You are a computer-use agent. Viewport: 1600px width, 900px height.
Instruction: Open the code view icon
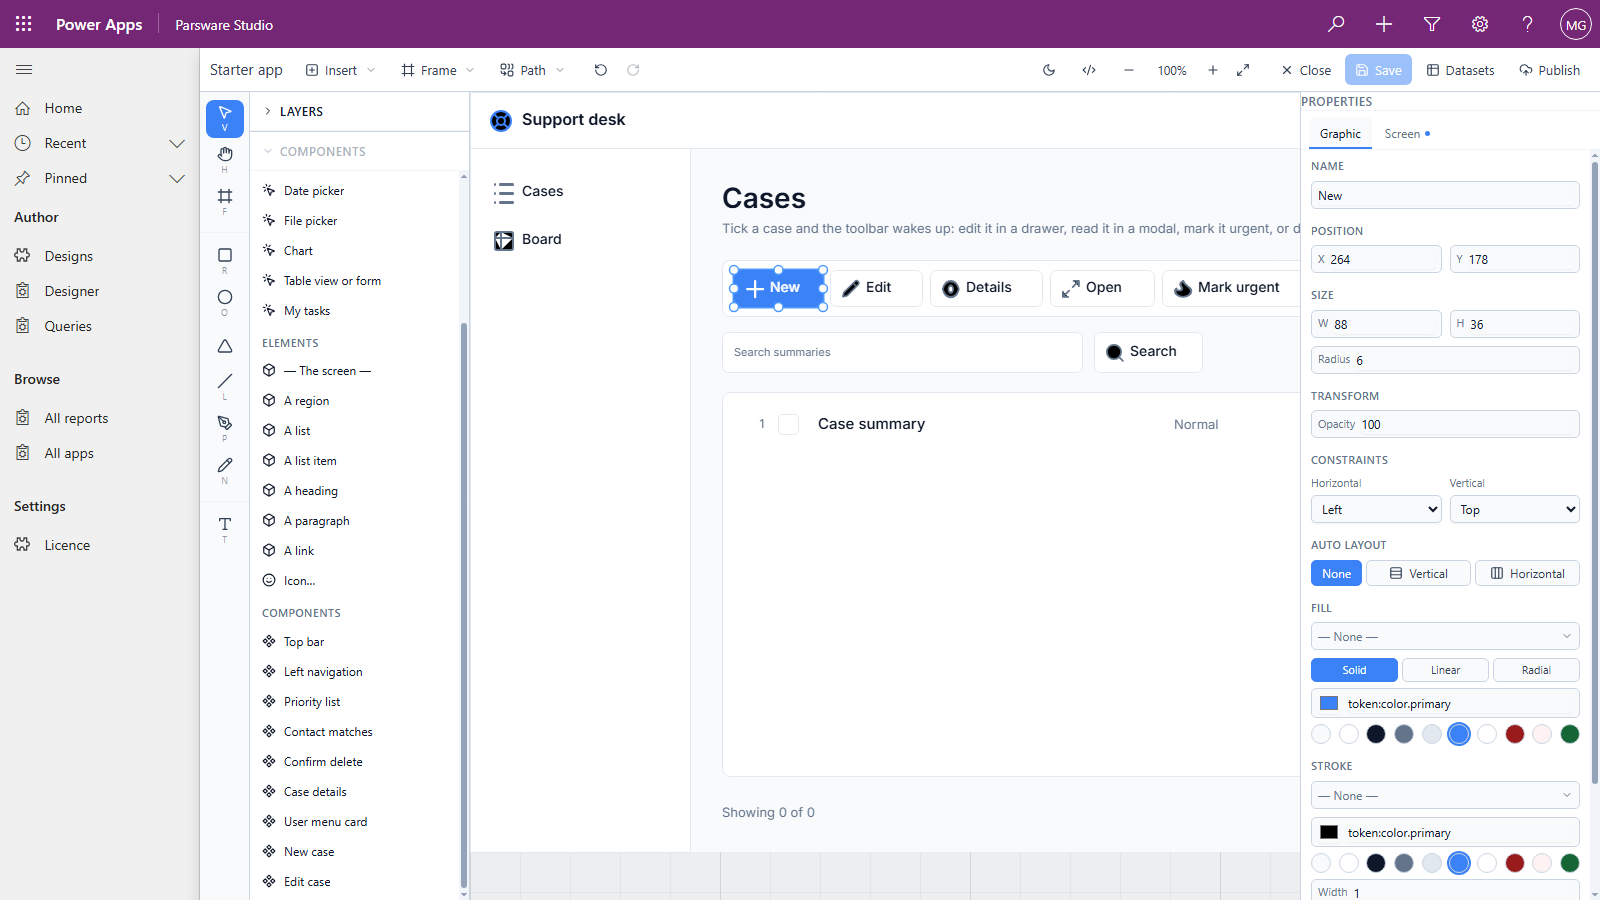[x=1089, y=70]
